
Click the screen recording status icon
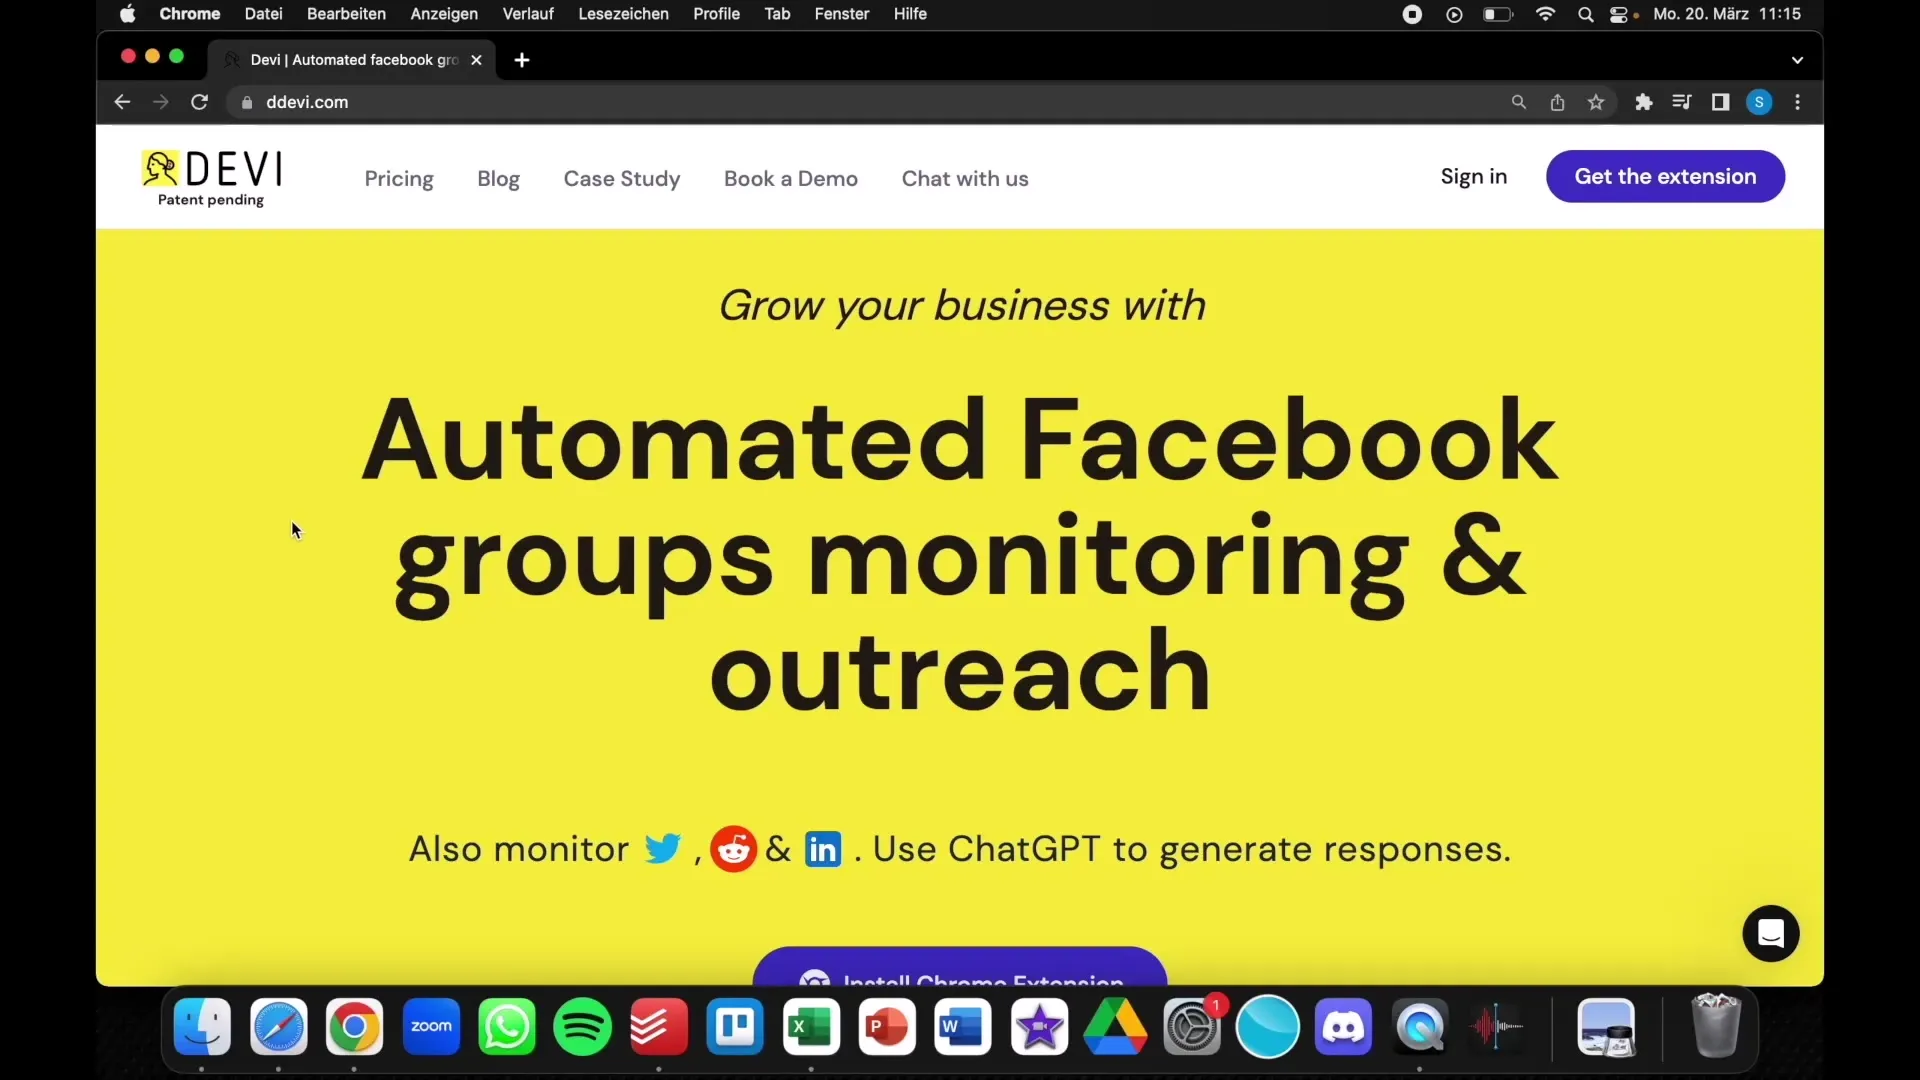pos(1410,15)
